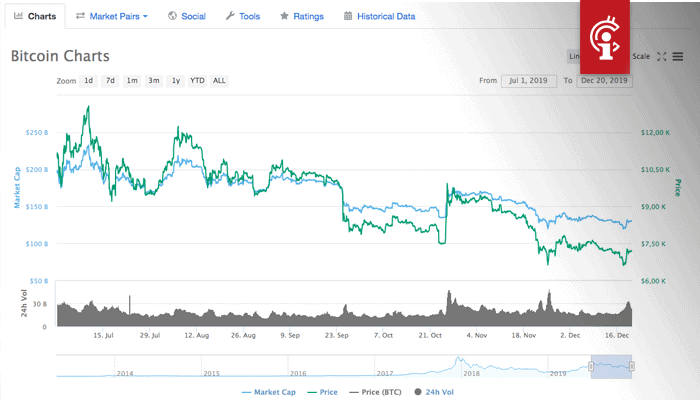
Task: Toggle the Market Cap series in legend
Action: click(x=268, y=392)
